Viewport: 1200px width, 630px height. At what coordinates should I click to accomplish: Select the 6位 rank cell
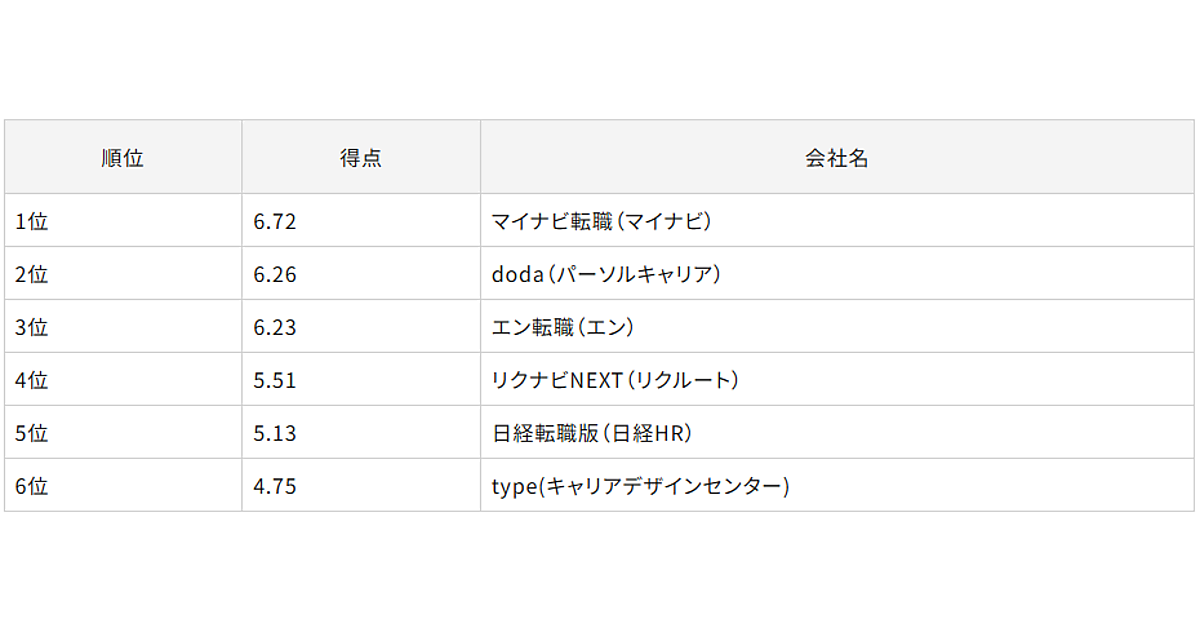tap(123, 485)
